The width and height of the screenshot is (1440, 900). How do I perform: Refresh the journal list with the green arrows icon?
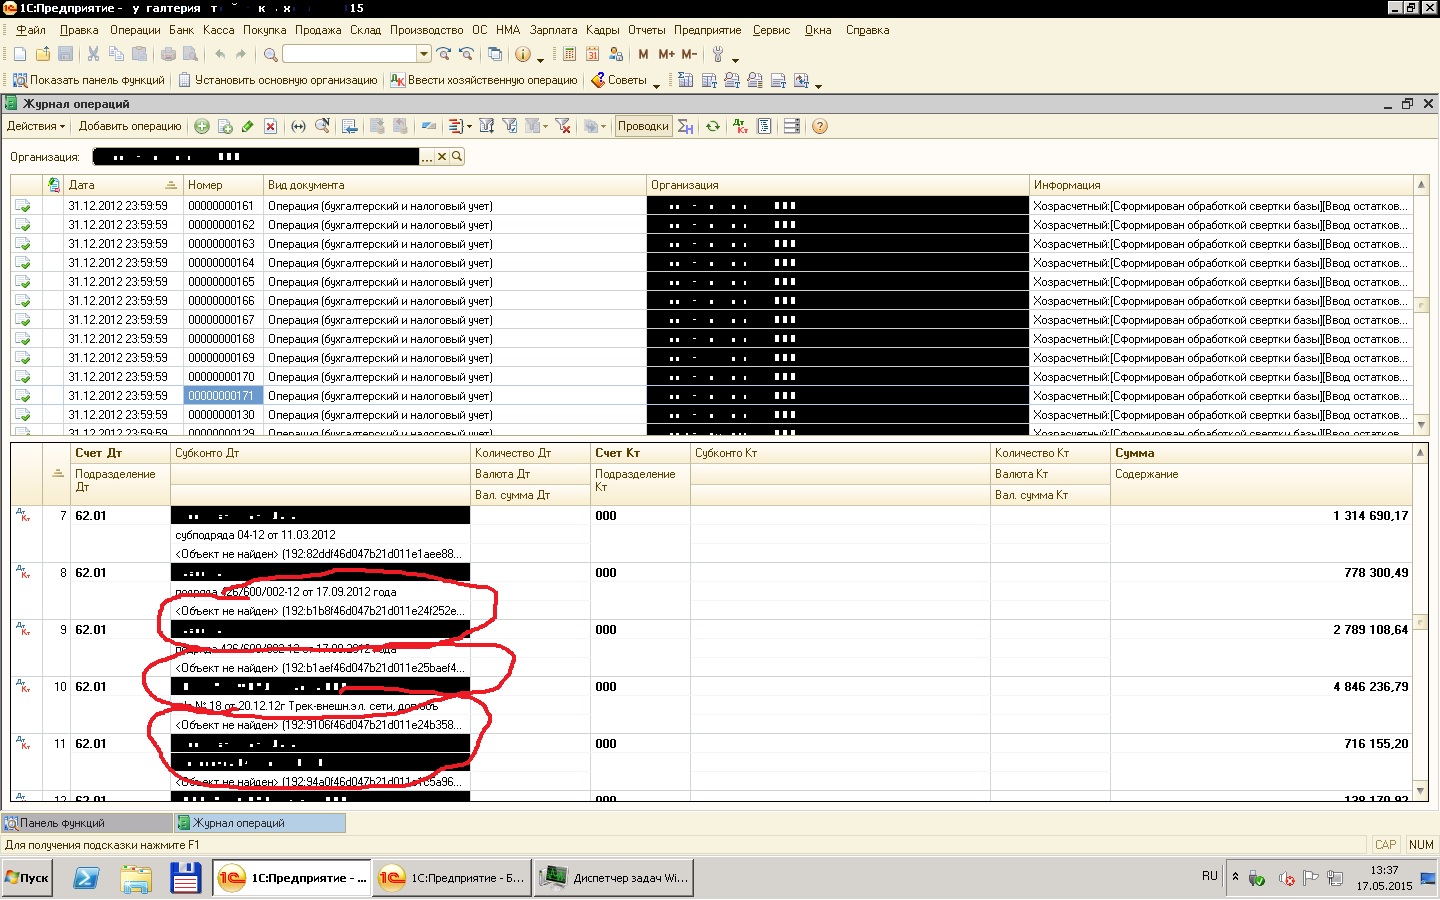point(713,126)
